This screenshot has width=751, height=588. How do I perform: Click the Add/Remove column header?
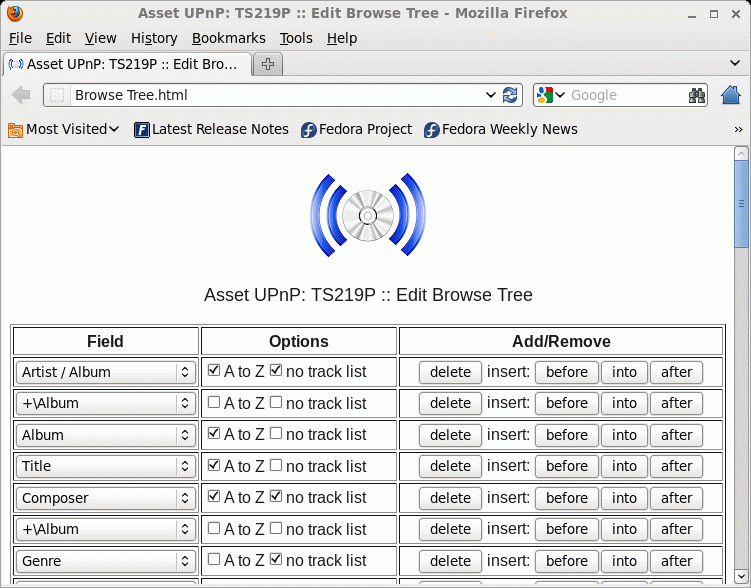[561, 341]
